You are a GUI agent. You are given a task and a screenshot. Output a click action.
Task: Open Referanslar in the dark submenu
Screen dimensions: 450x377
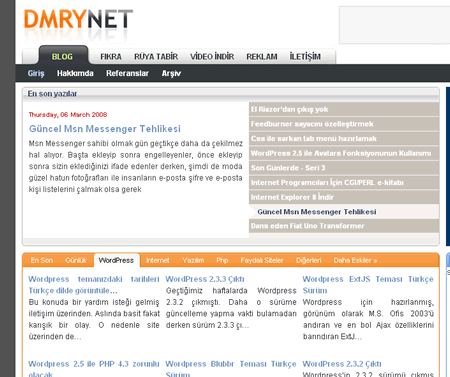pos(127,73)
